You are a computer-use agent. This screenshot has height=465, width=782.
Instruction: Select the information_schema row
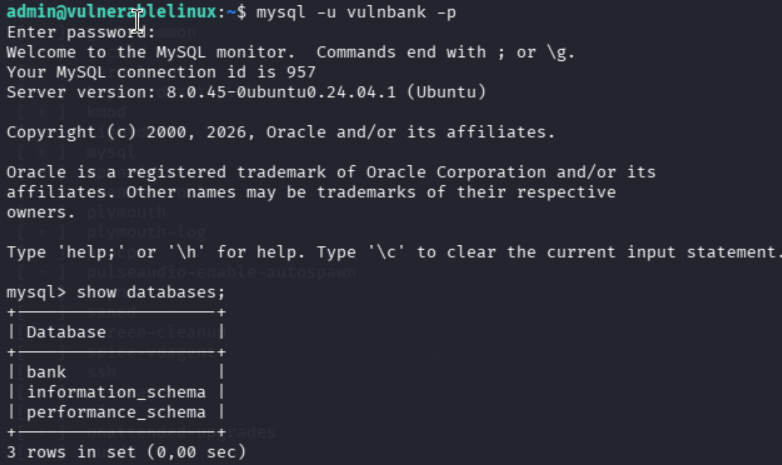(x=116, y=392)
